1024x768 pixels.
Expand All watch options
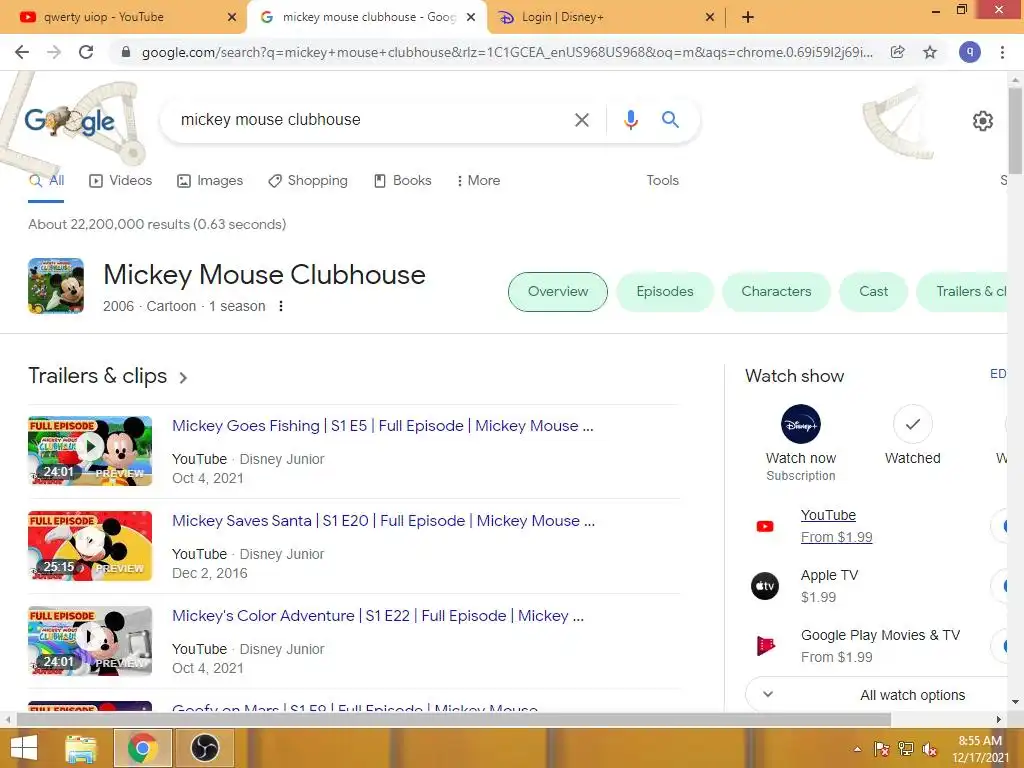[x=878, y=695]
